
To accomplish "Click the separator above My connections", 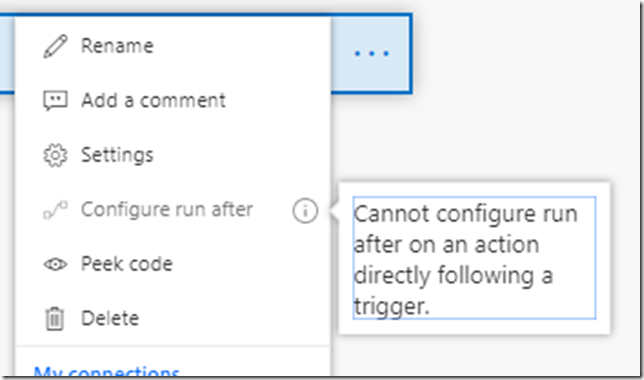I will point(173,346).
